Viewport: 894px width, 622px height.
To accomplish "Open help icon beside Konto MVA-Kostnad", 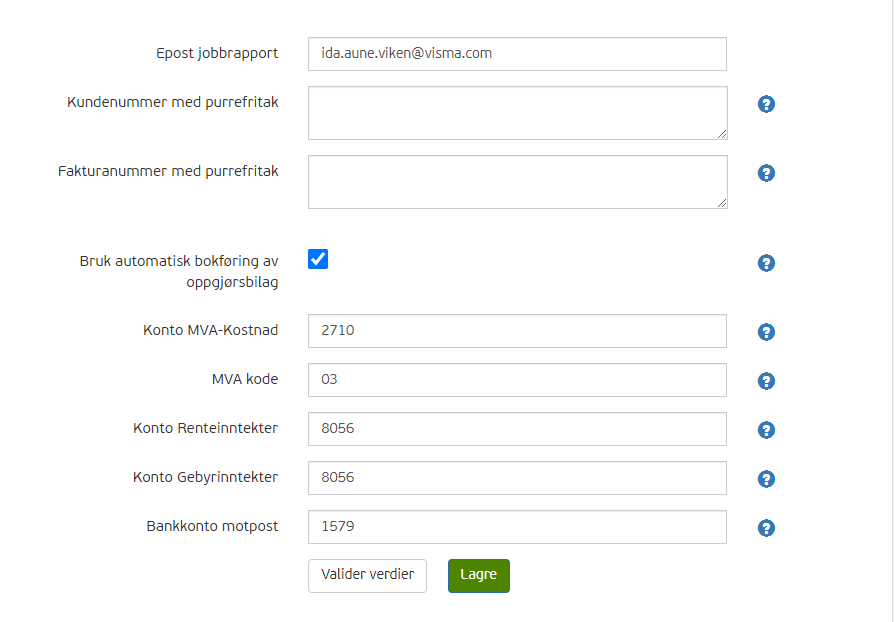I will [x=766, y=332].
